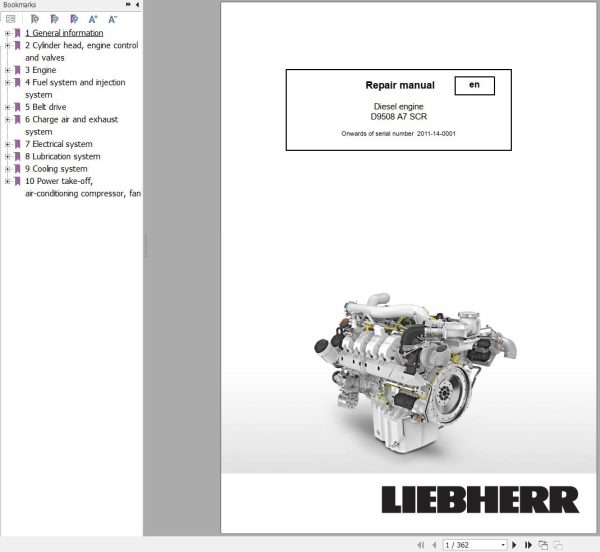
Task: Open bookmark 5 Belt drive
Action: pos(46,107)
